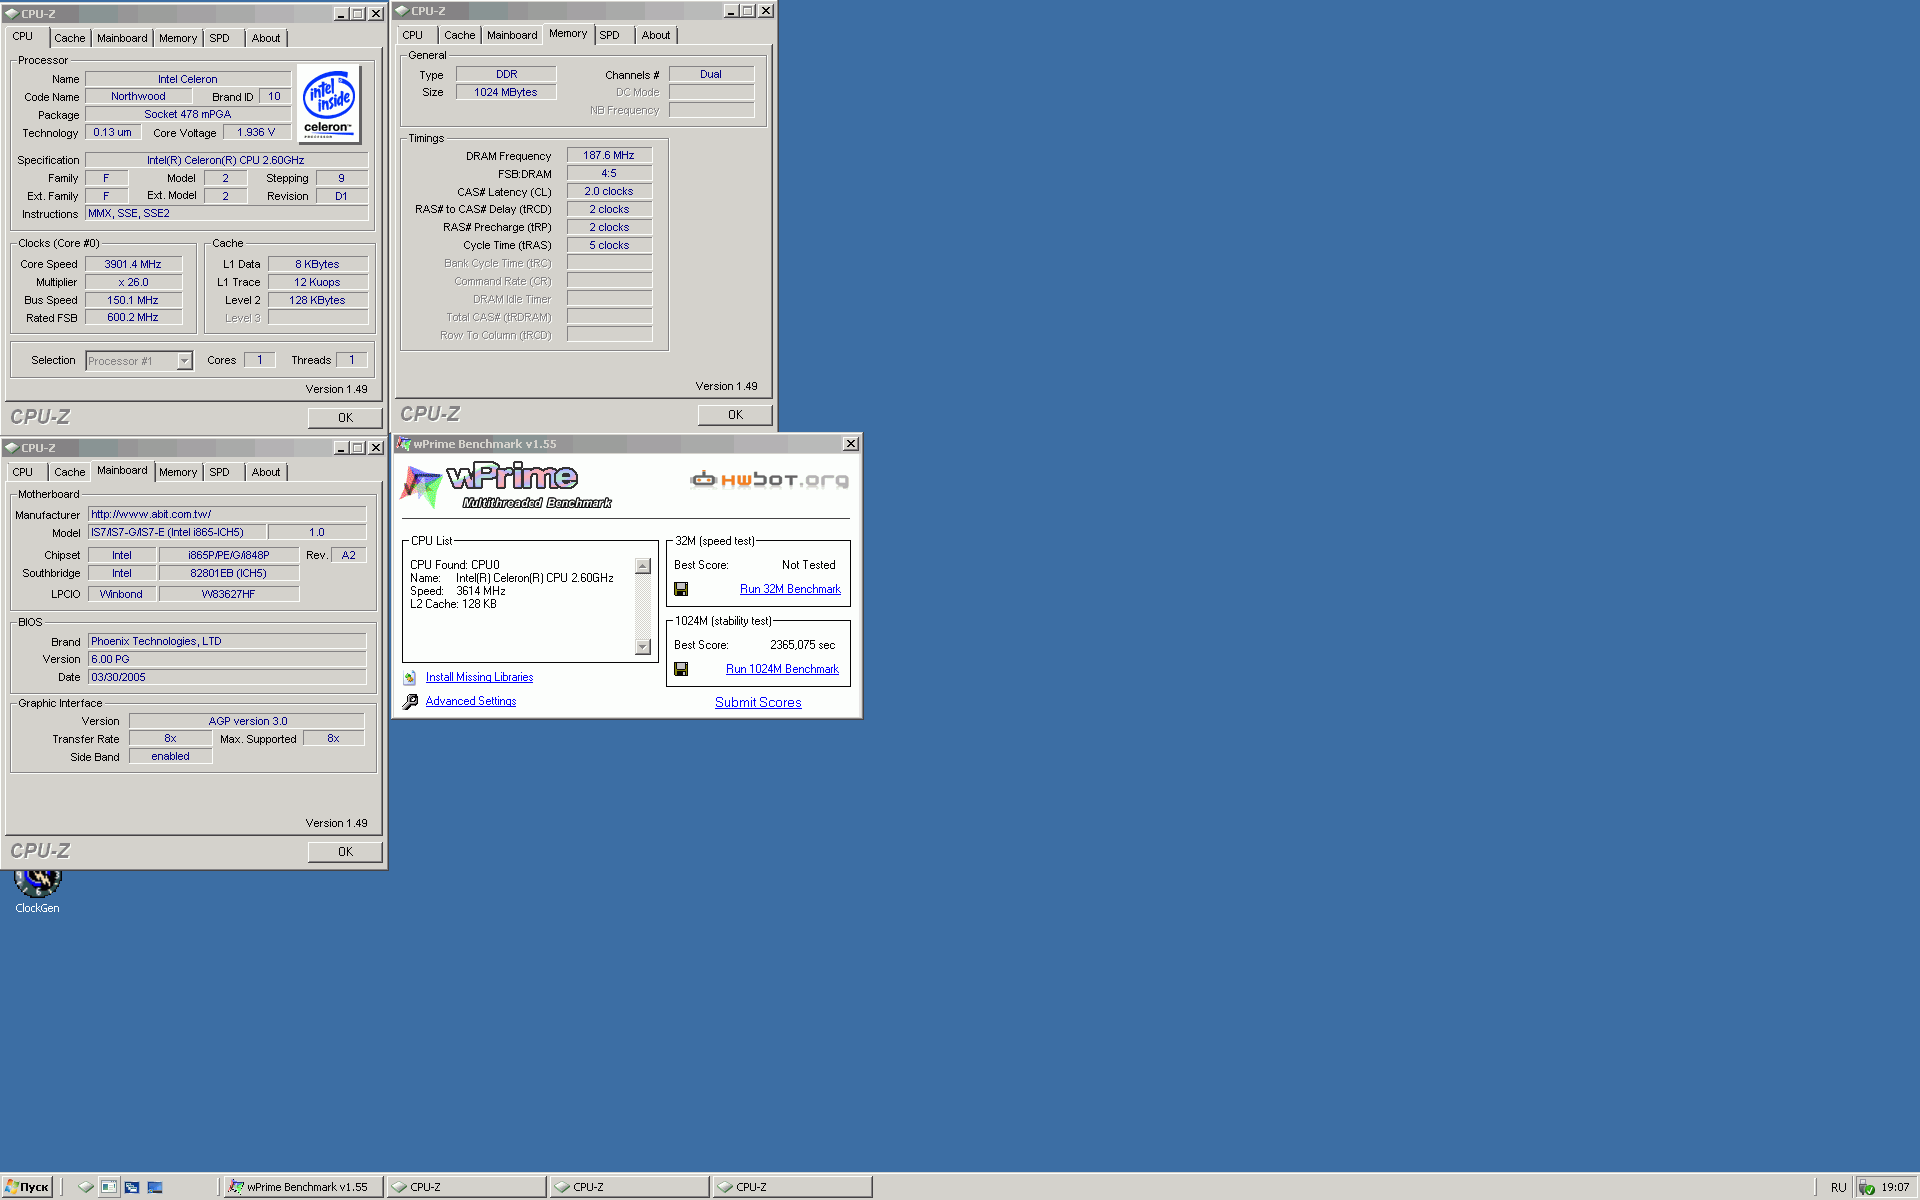Click the 19:07 system clock
1920x1200 pixels.
pos(1895,1187)
